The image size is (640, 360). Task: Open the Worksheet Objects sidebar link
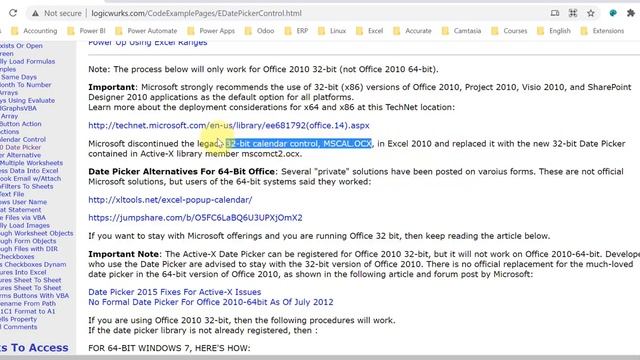click(x=37, y=233)
